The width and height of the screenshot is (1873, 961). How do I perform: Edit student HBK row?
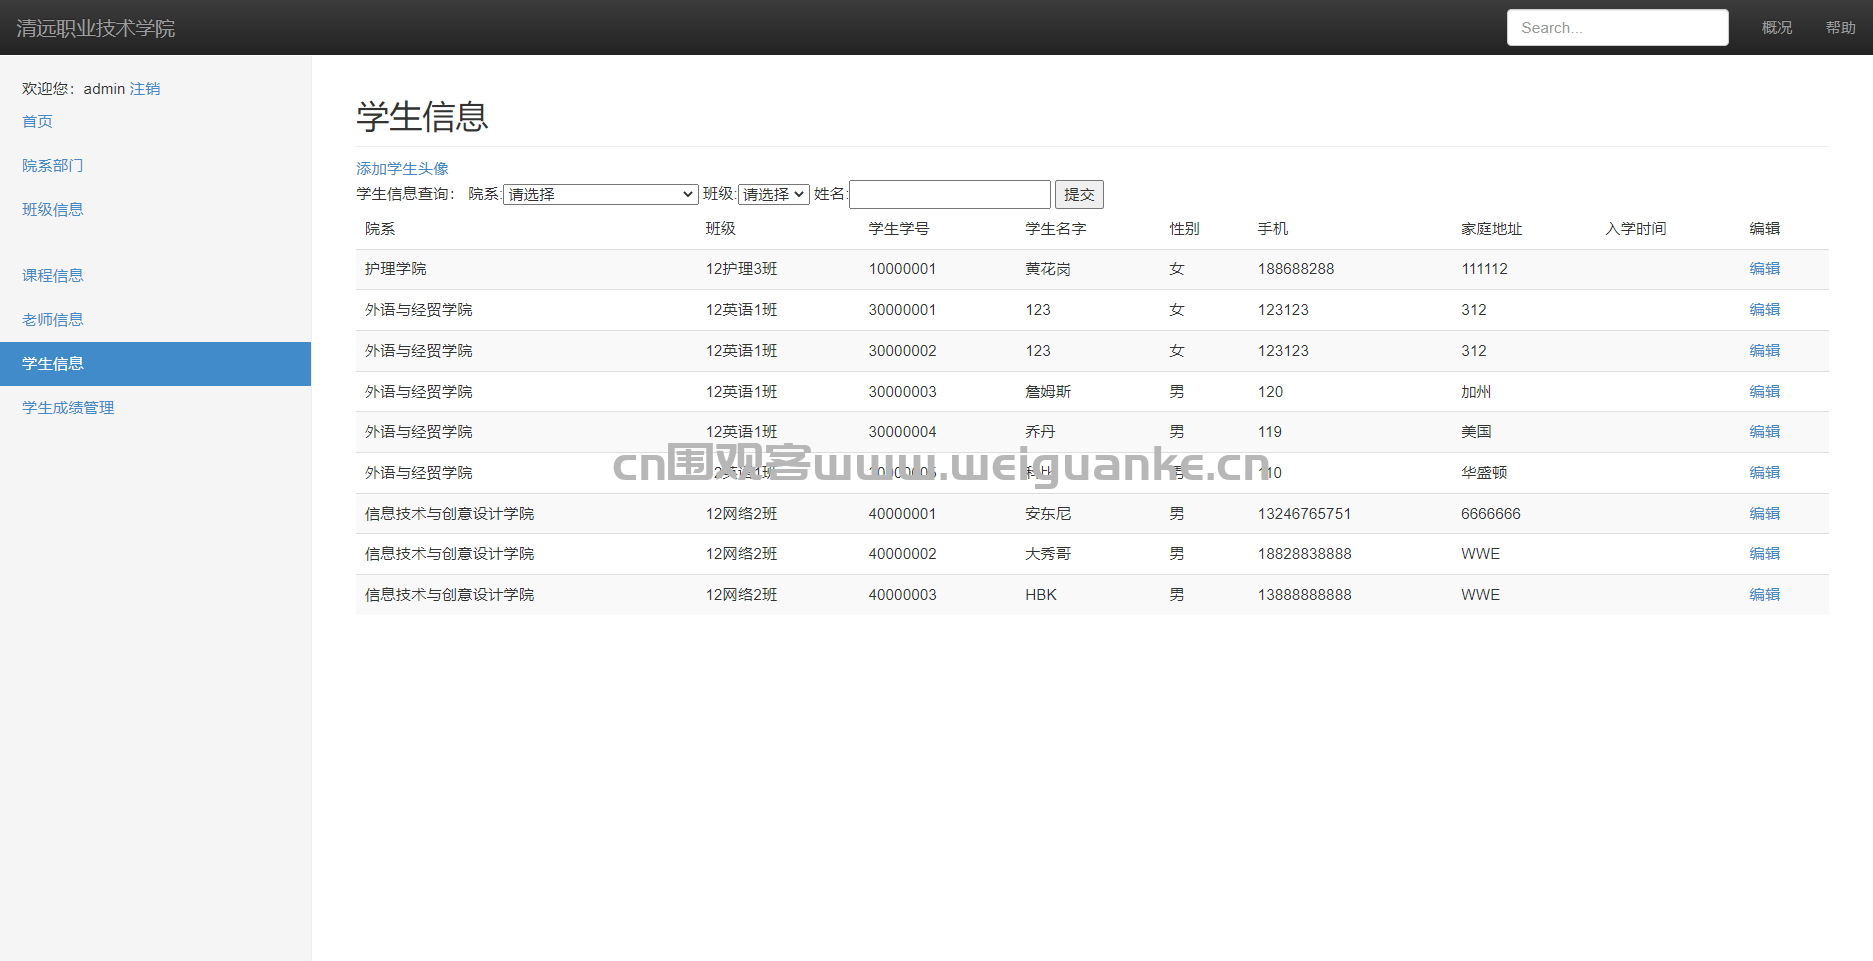pyautogui.click(x=1764, y=594)
